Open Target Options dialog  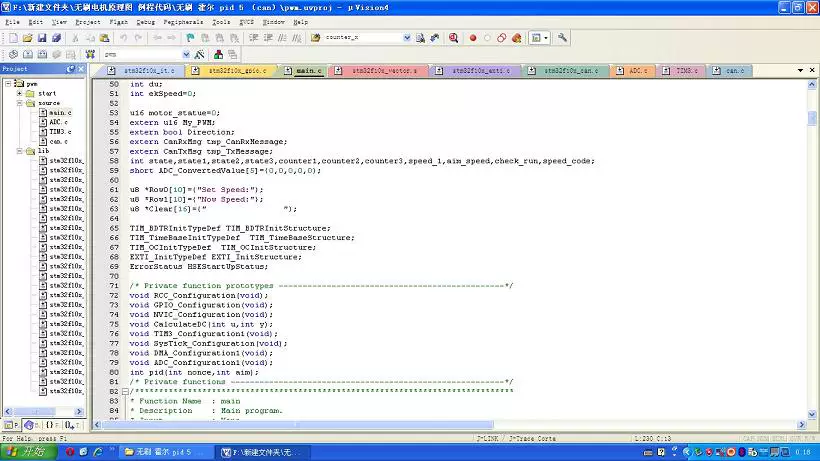pyautogui.click(x=199, y=54)
